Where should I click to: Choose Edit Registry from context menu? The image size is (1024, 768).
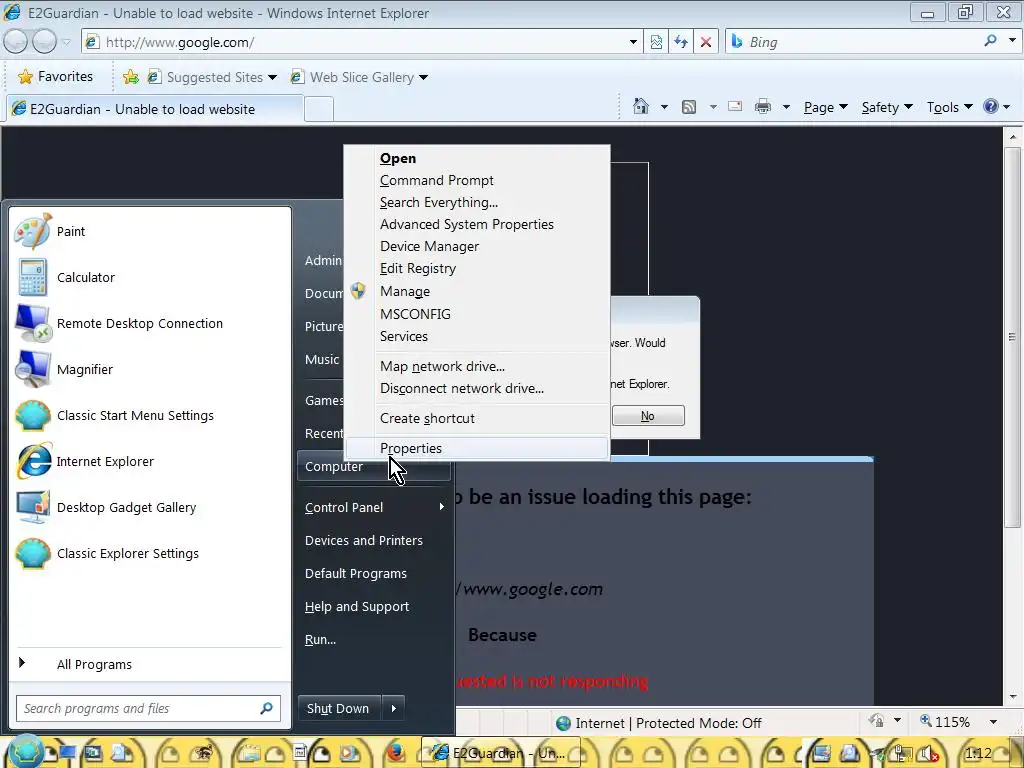[x=477, y=269]
